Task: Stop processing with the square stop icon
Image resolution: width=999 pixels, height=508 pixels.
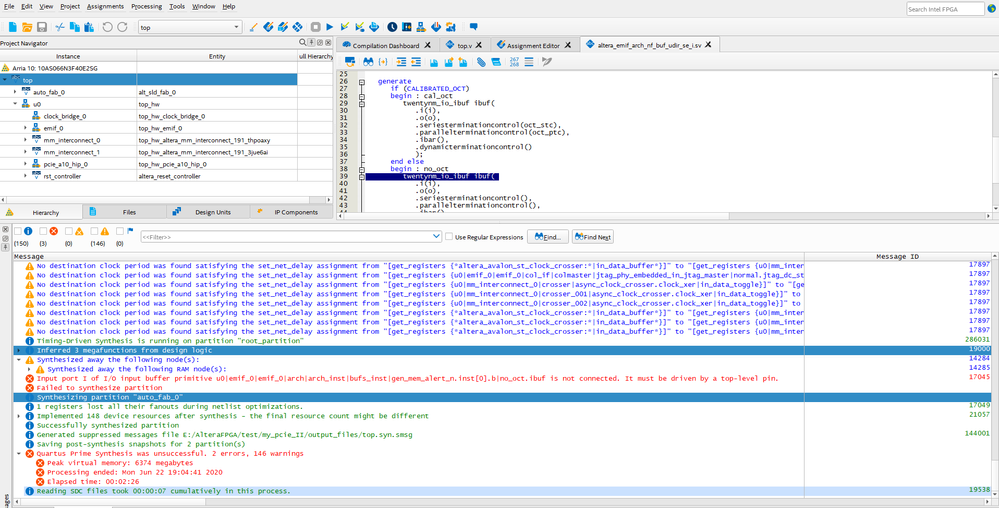Action: (315, 27)
